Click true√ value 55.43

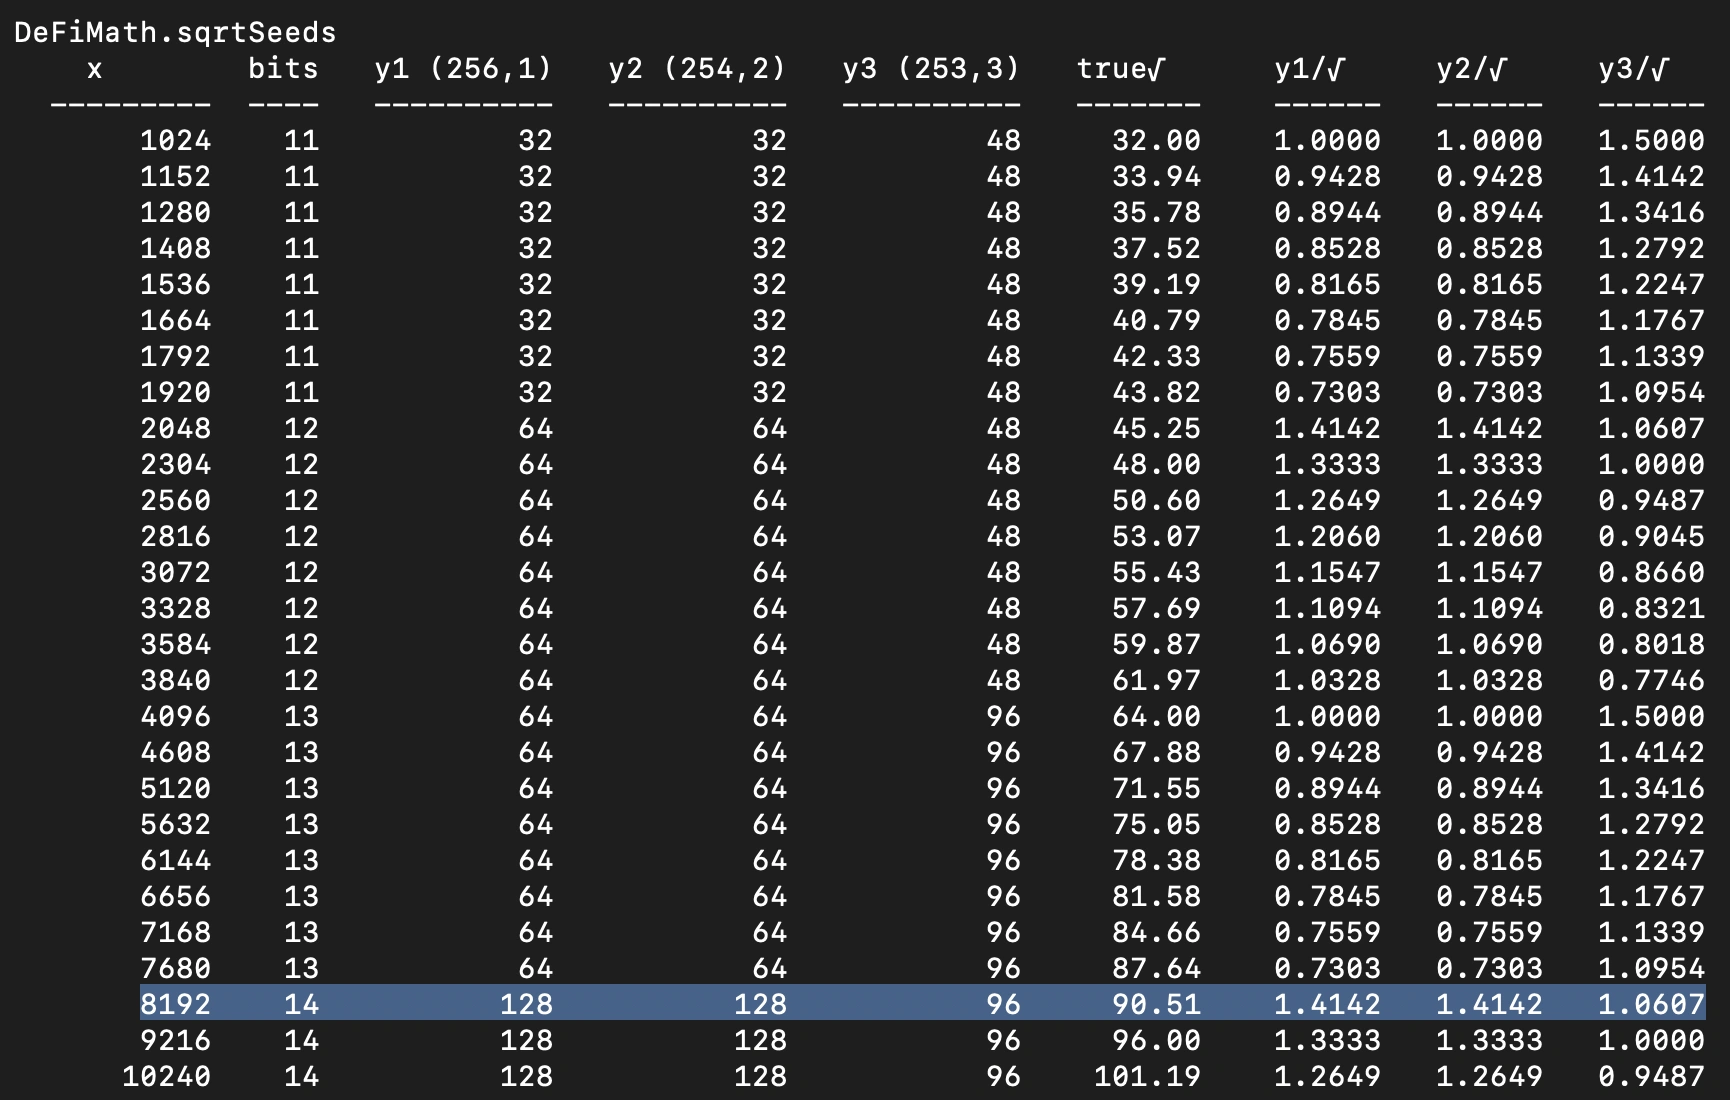[1156, 573]
